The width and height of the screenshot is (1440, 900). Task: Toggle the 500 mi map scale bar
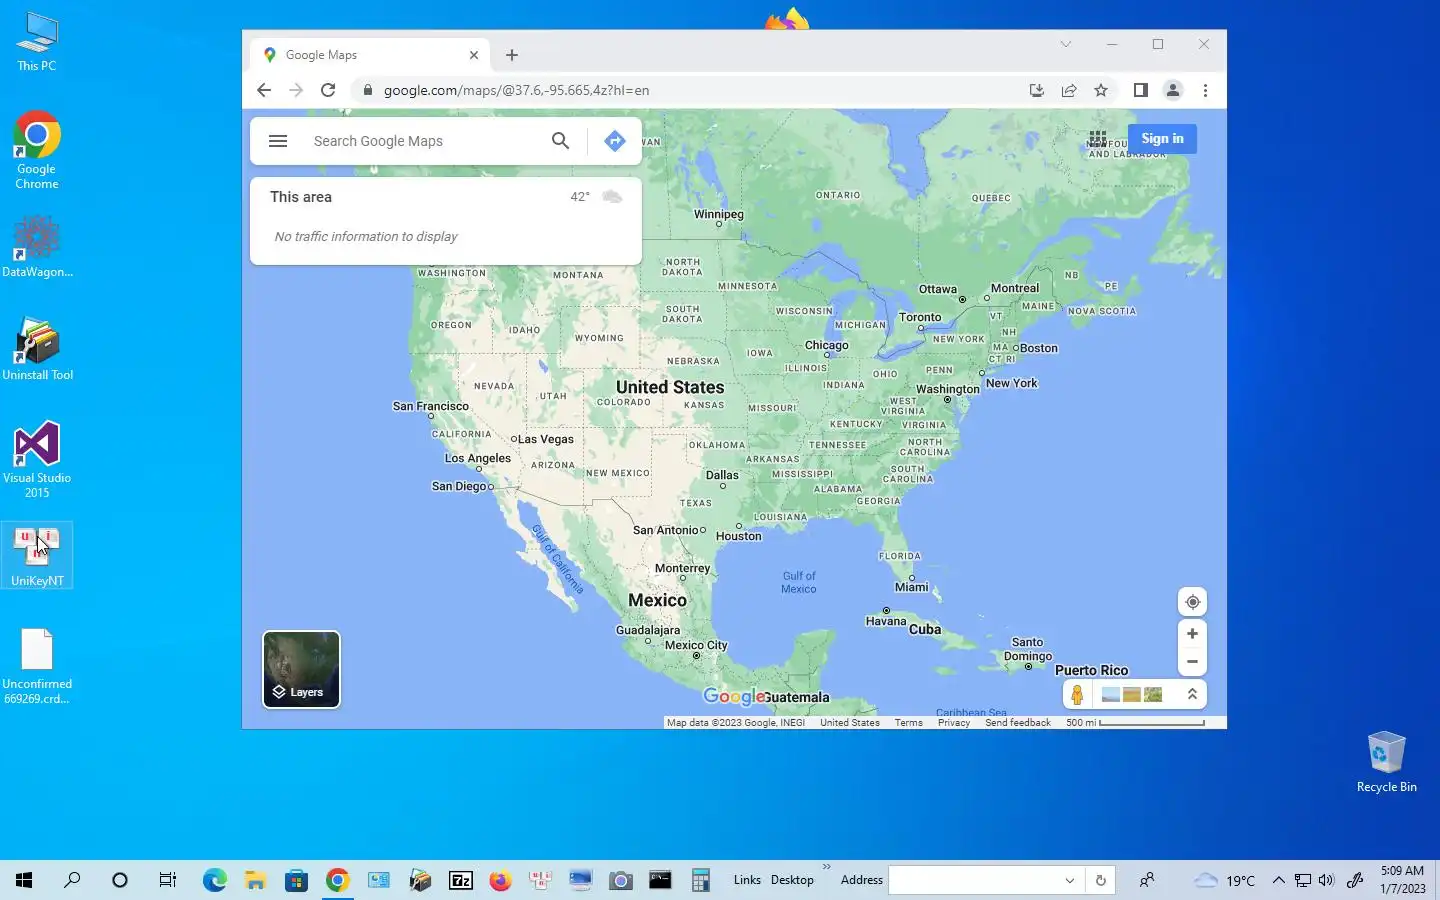tap(1135, 723)
